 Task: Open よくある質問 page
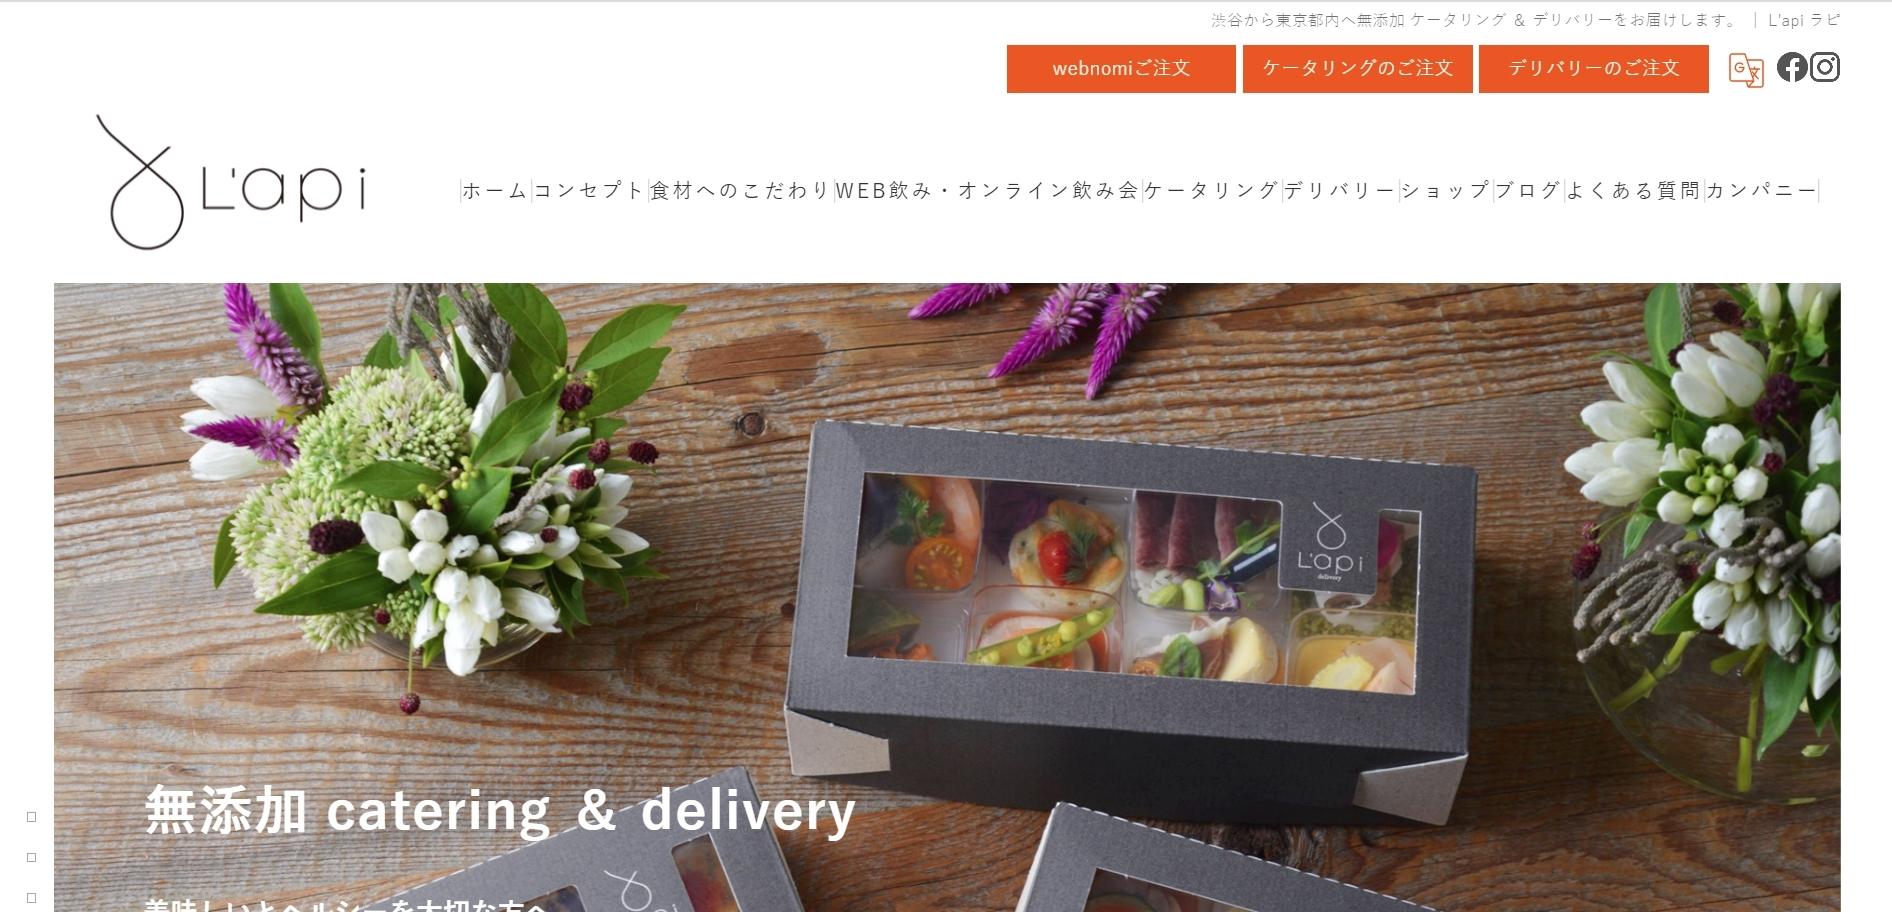tap(1633, 190)
